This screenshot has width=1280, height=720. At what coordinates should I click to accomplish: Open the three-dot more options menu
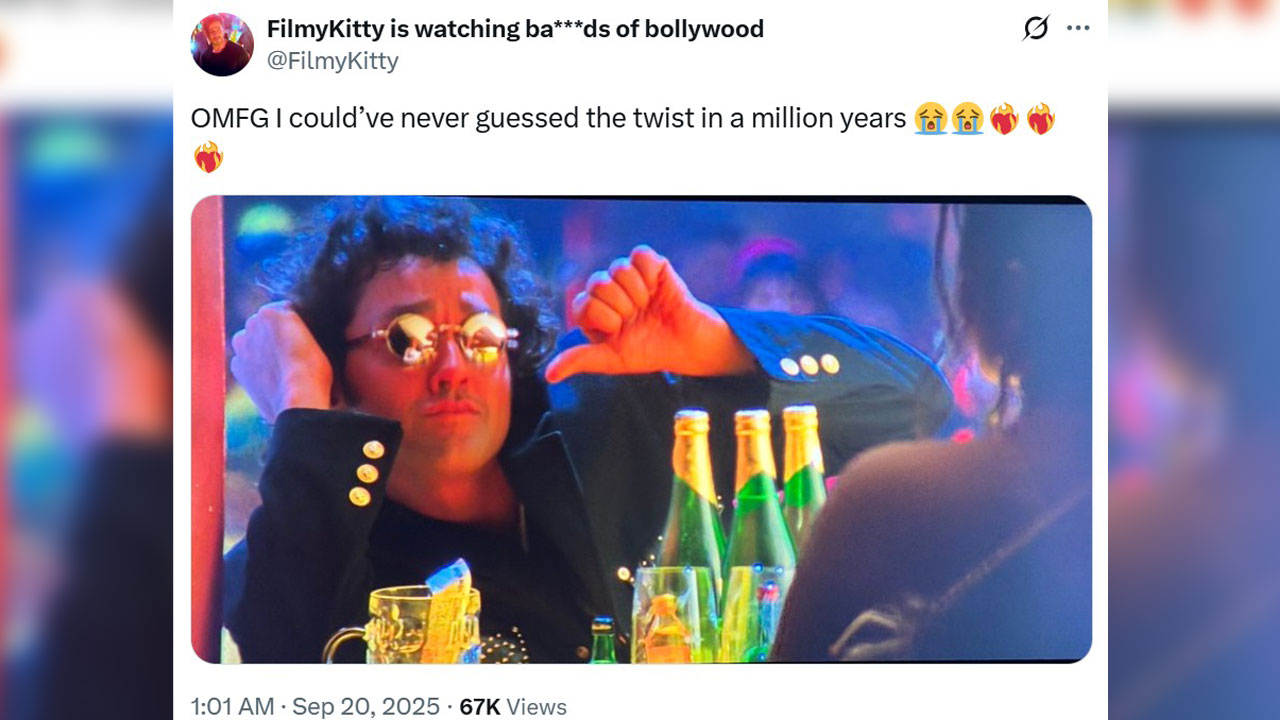[1078, 28]
